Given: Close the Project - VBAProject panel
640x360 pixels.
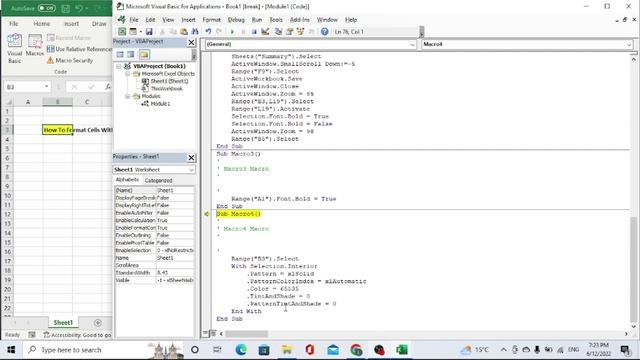Looking at the screenshot, I should click(191, 42).
